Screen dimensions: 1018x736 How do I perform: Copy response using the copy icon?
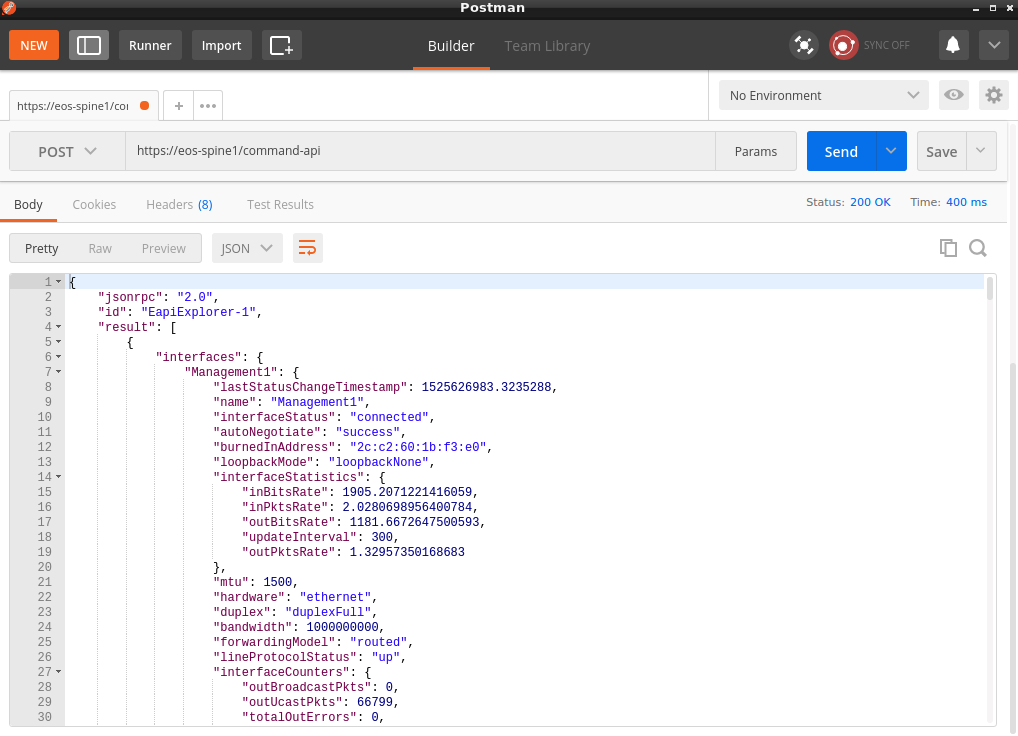click(x=948, y=248)
